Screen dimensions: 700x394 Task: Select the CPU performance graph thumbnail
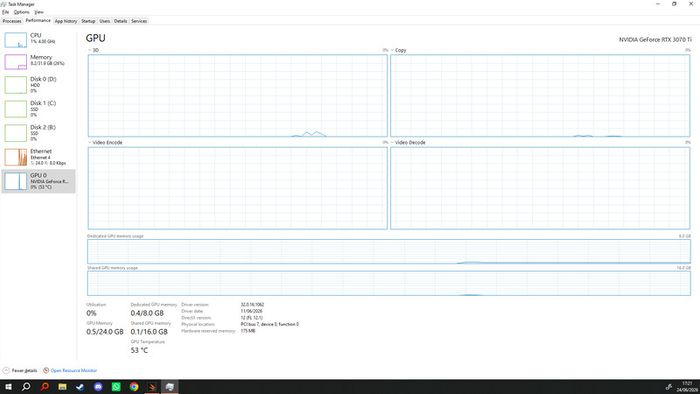point(16,40)
